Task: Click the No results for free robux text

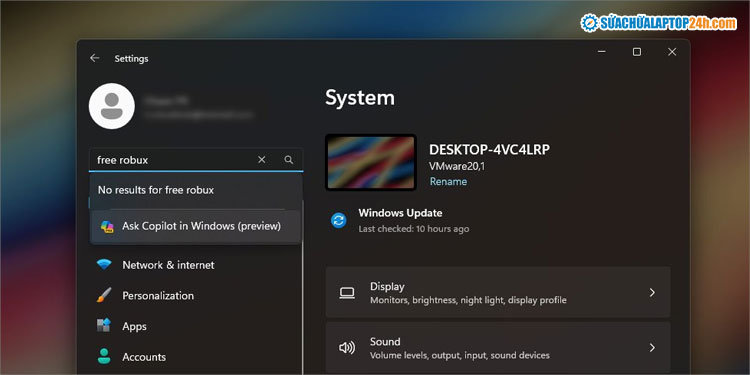Action: point(156,190)
